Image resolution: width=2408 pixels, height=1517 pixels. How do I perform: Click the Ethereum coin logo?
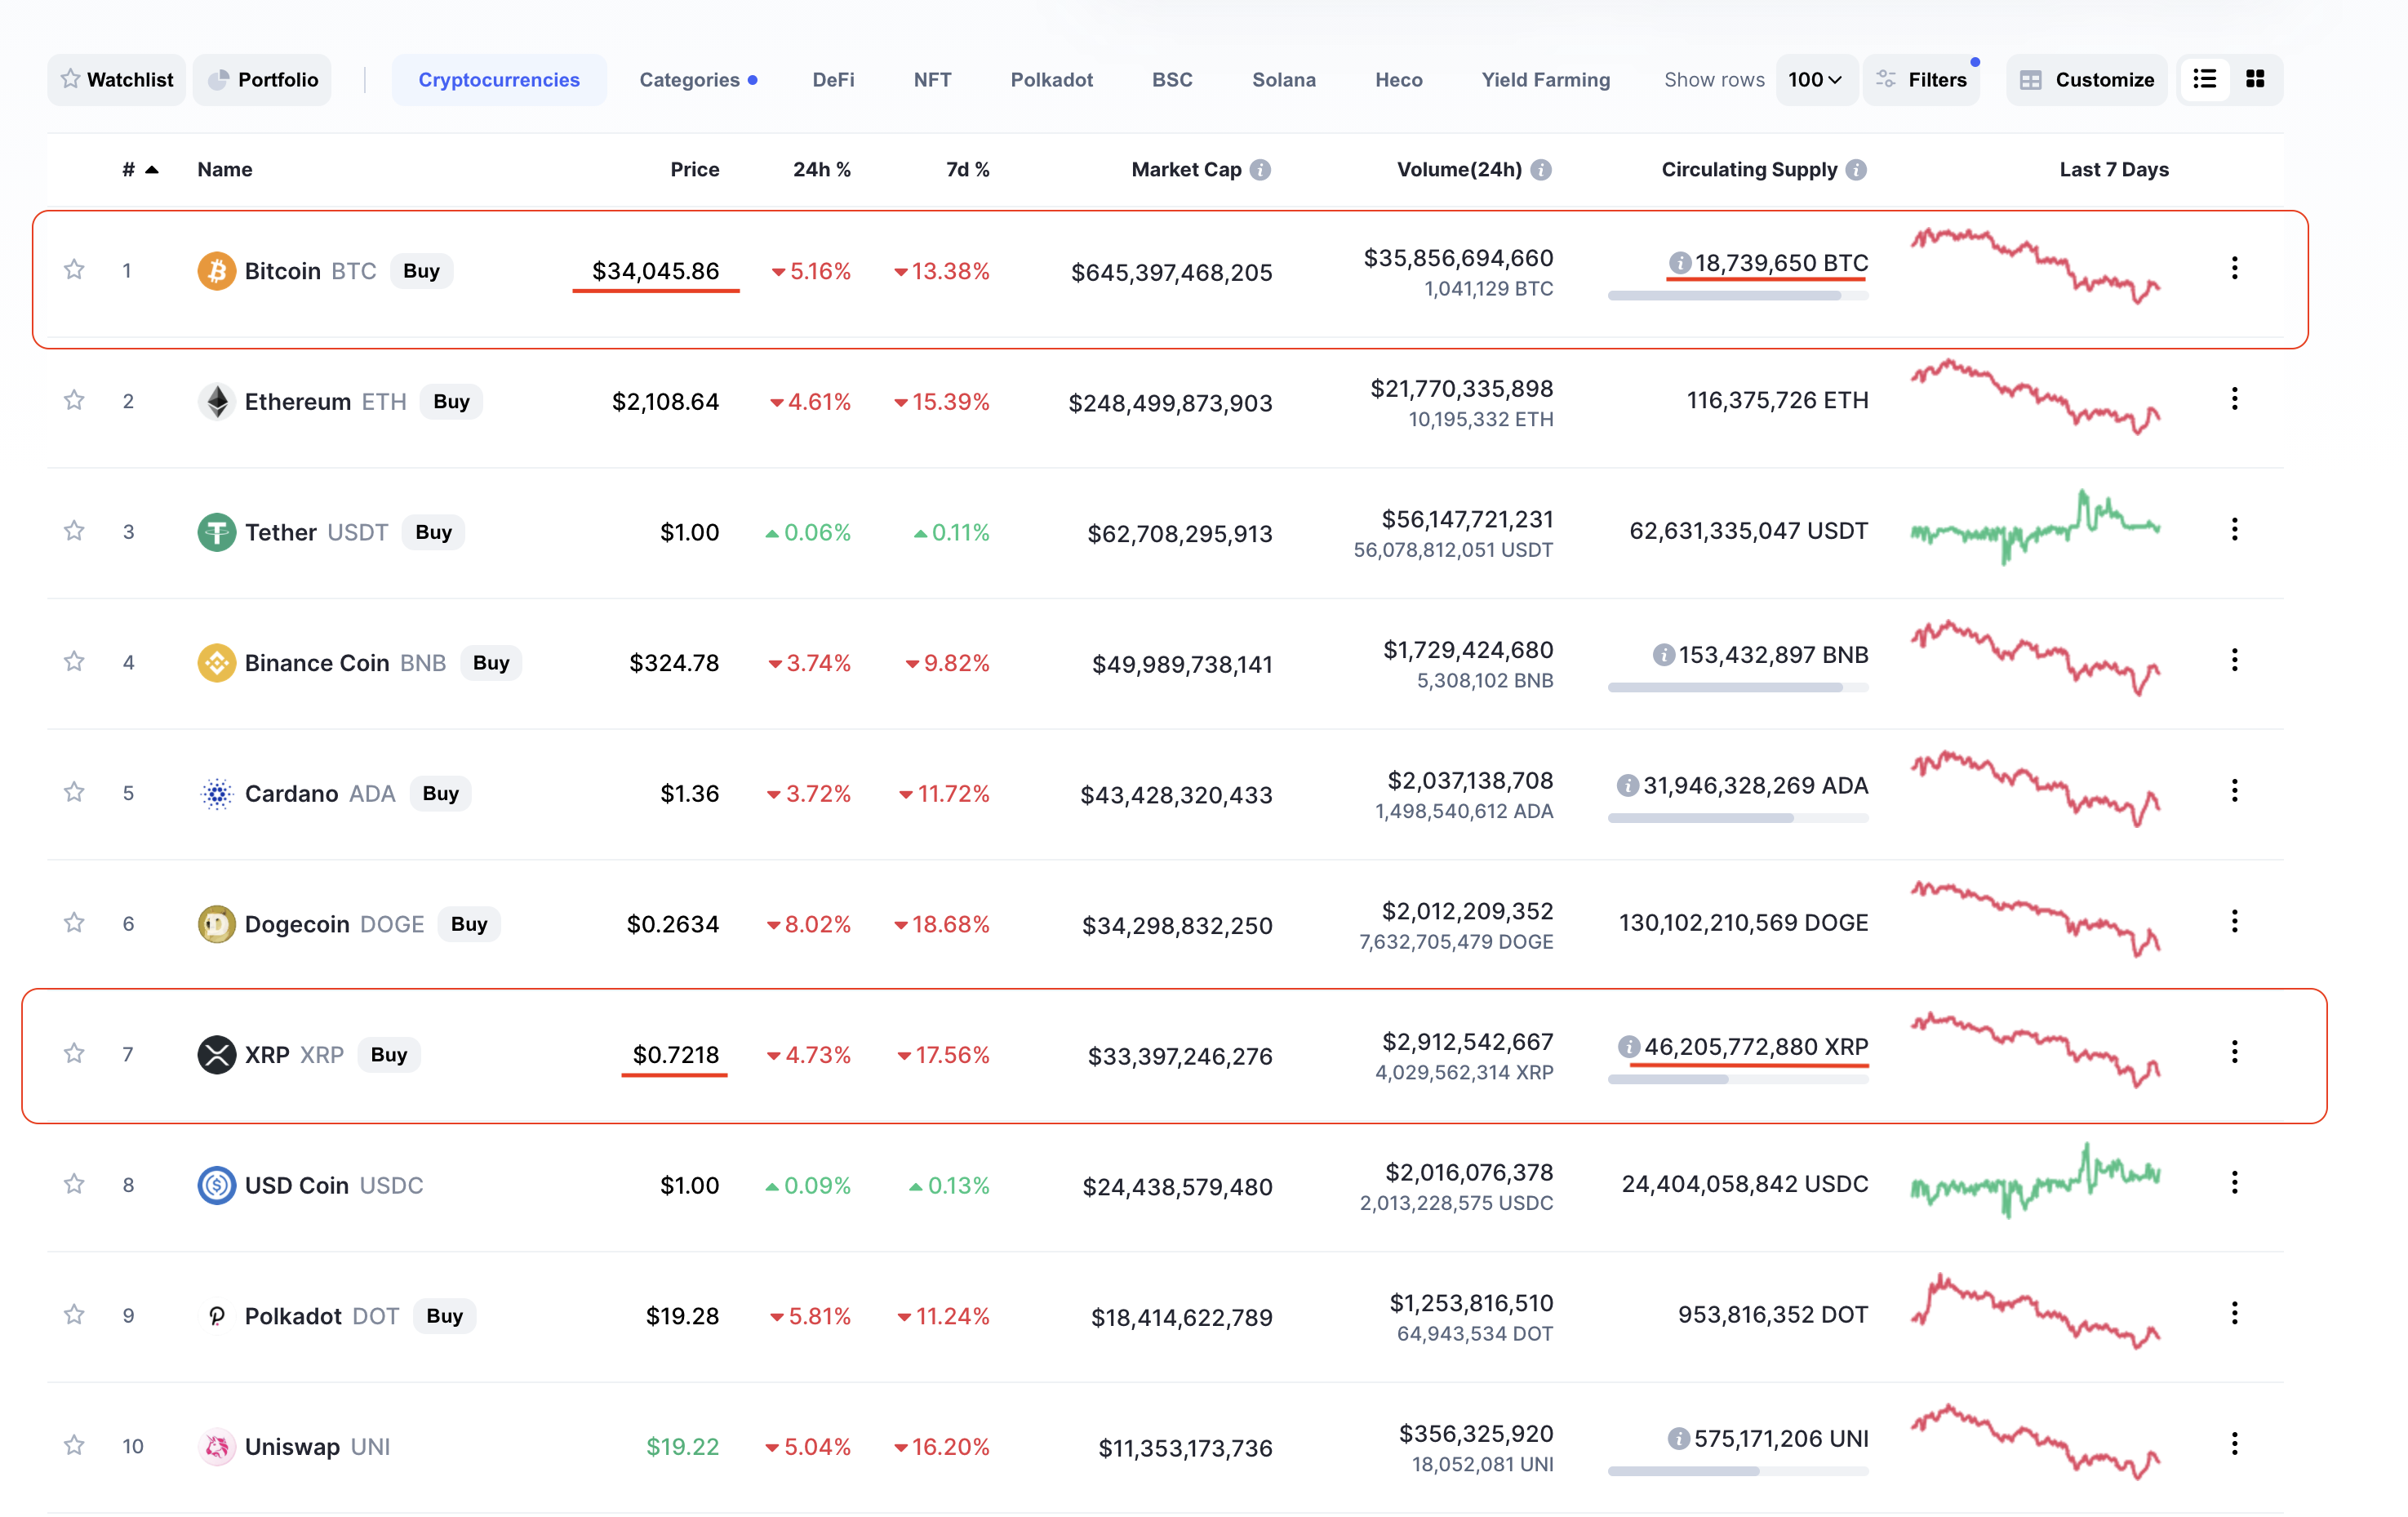pyautogui.click(x=216, y=401)
